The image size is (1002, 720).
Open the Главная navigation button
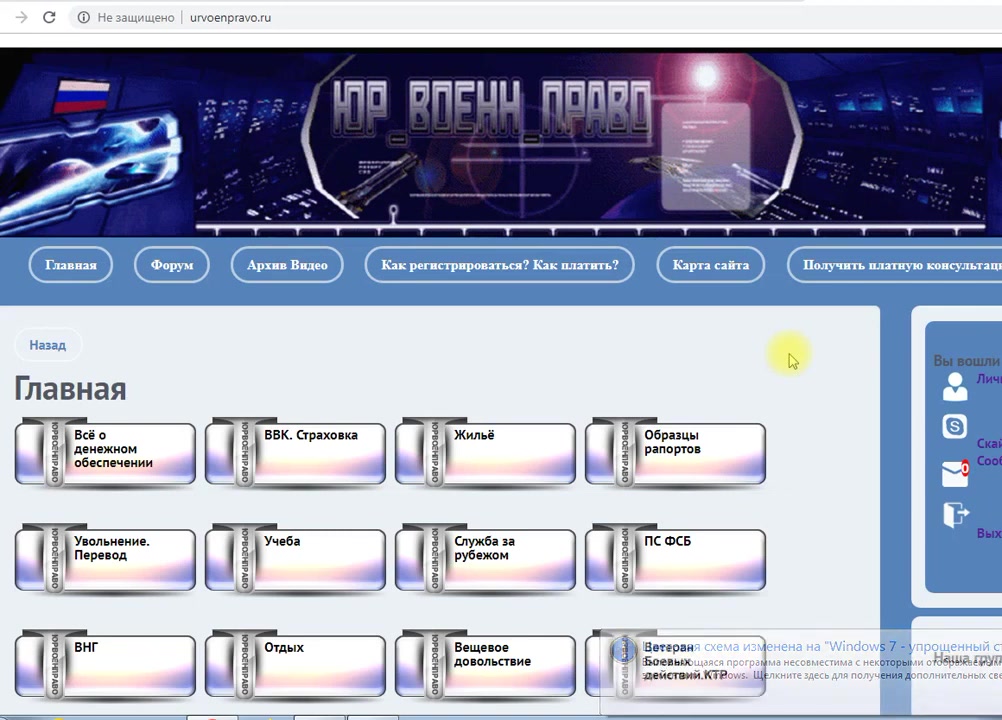70,264
